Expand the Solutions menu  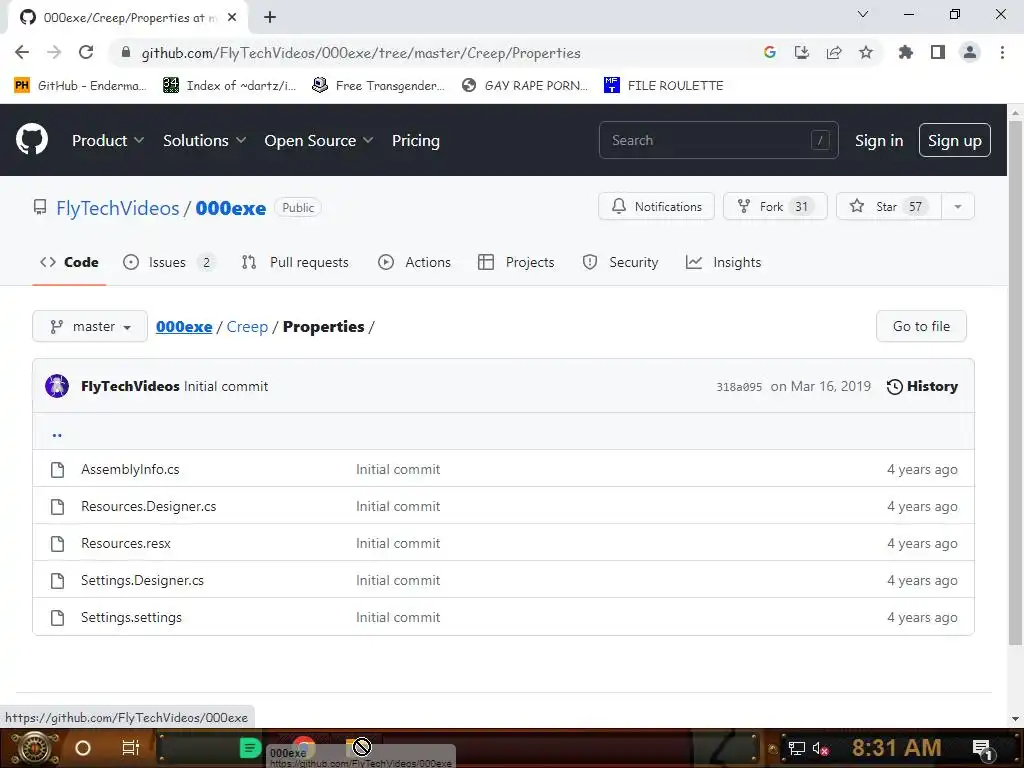(204, 140)
